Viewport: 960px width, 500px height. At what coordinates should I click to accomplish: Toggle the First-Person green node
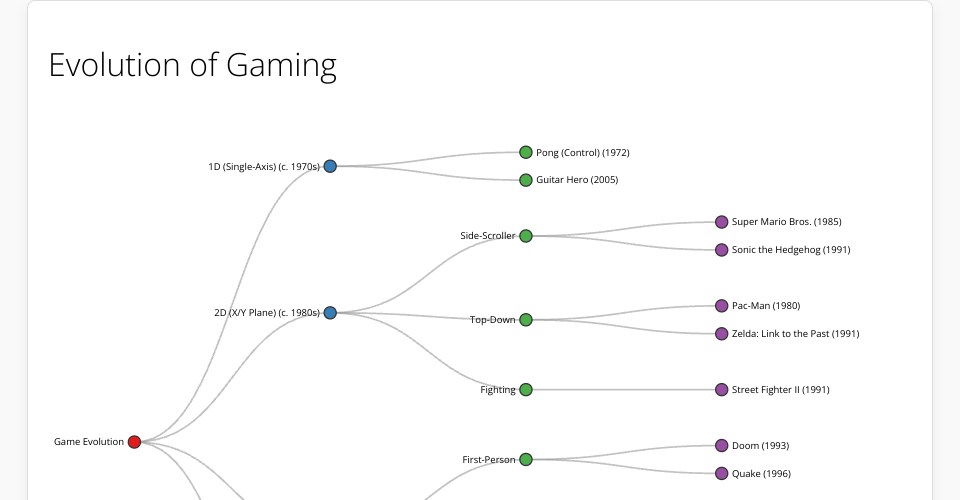coord(526,460)
